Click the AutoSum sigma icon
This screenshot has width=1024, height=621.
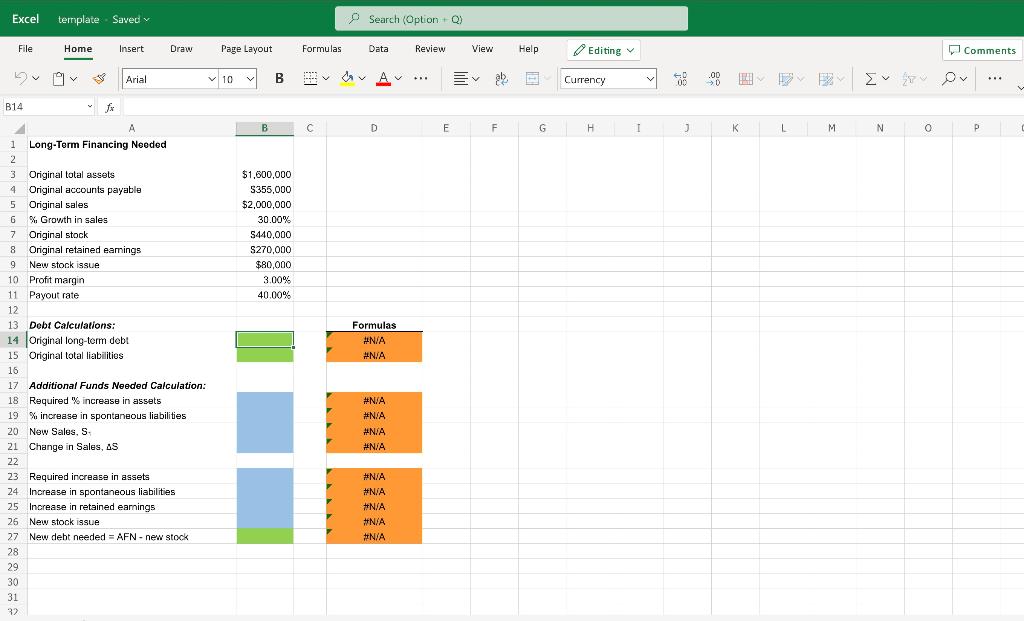click(x=870, y=78)
